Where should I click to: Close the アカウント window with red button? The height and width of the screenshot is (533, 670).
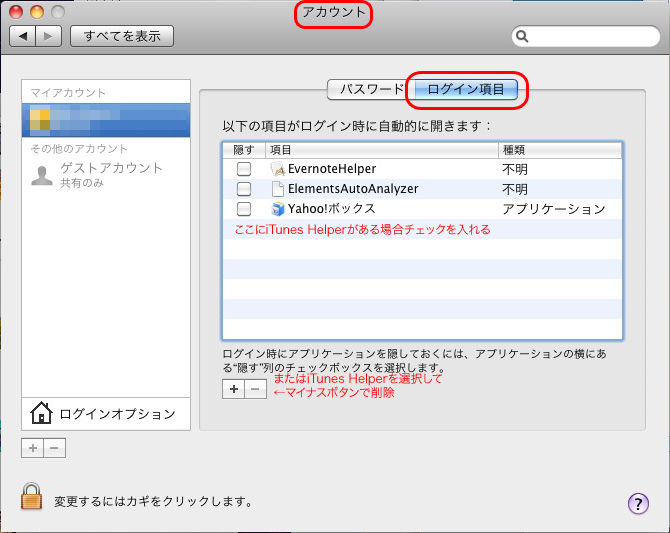(x=16, y=12)
